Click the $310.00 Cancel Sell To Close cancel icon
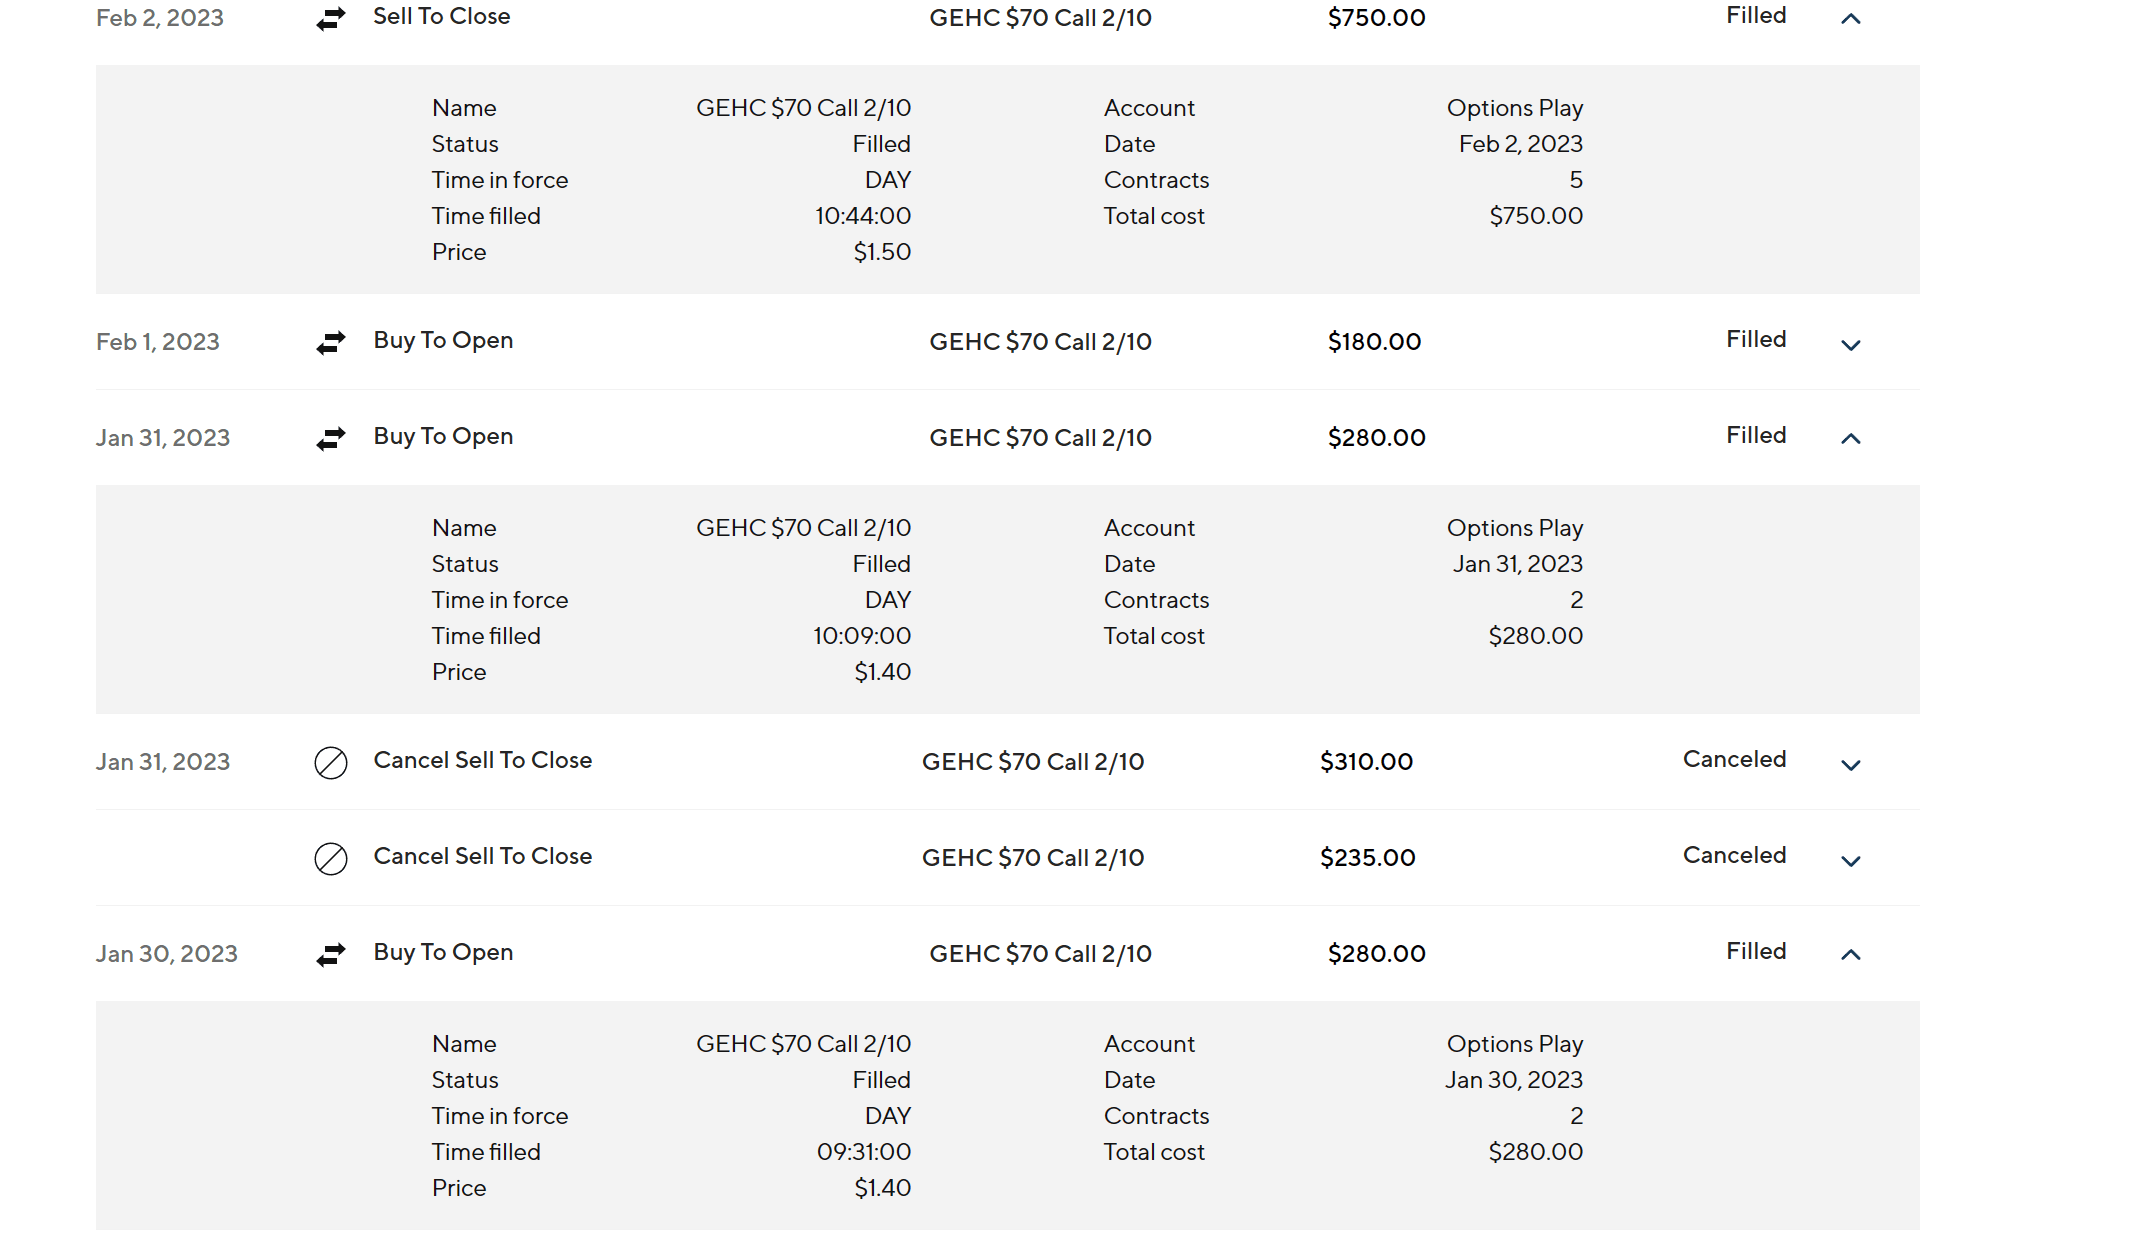This screenshot has width=2153, height=1247. coord(331,763)
